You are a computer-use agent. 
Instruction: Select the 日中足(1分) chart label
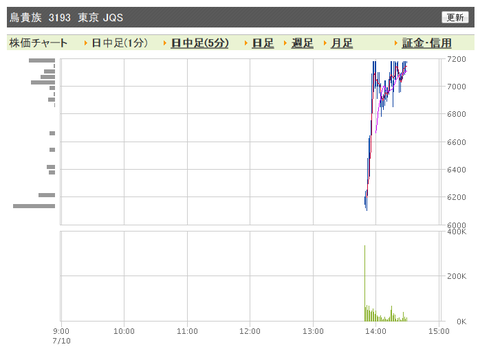120,43
